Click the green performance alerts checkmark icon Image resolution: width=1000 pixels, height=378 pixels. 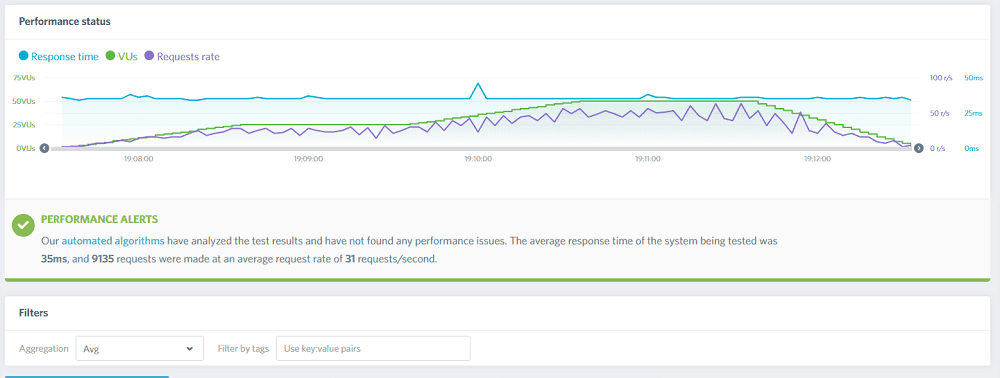[x=24, y=224]
